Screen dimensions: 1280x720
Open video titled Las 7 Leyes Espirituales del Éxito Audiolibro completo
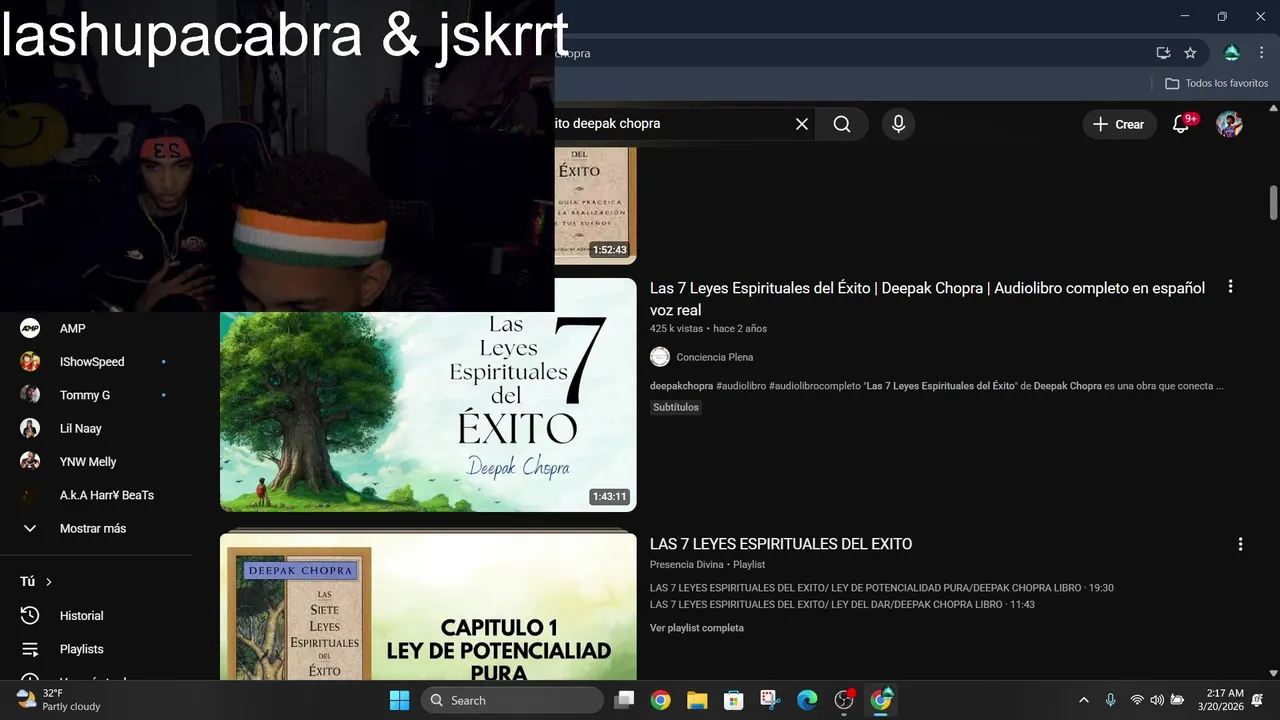tap(927, 299)
